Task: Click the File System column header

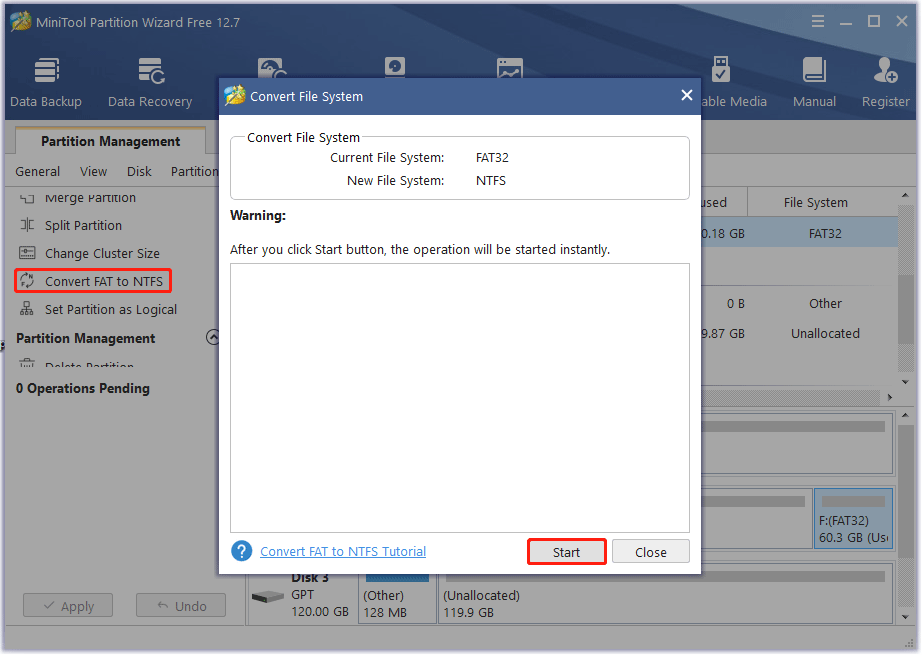Action: click(x=816, y=202)
